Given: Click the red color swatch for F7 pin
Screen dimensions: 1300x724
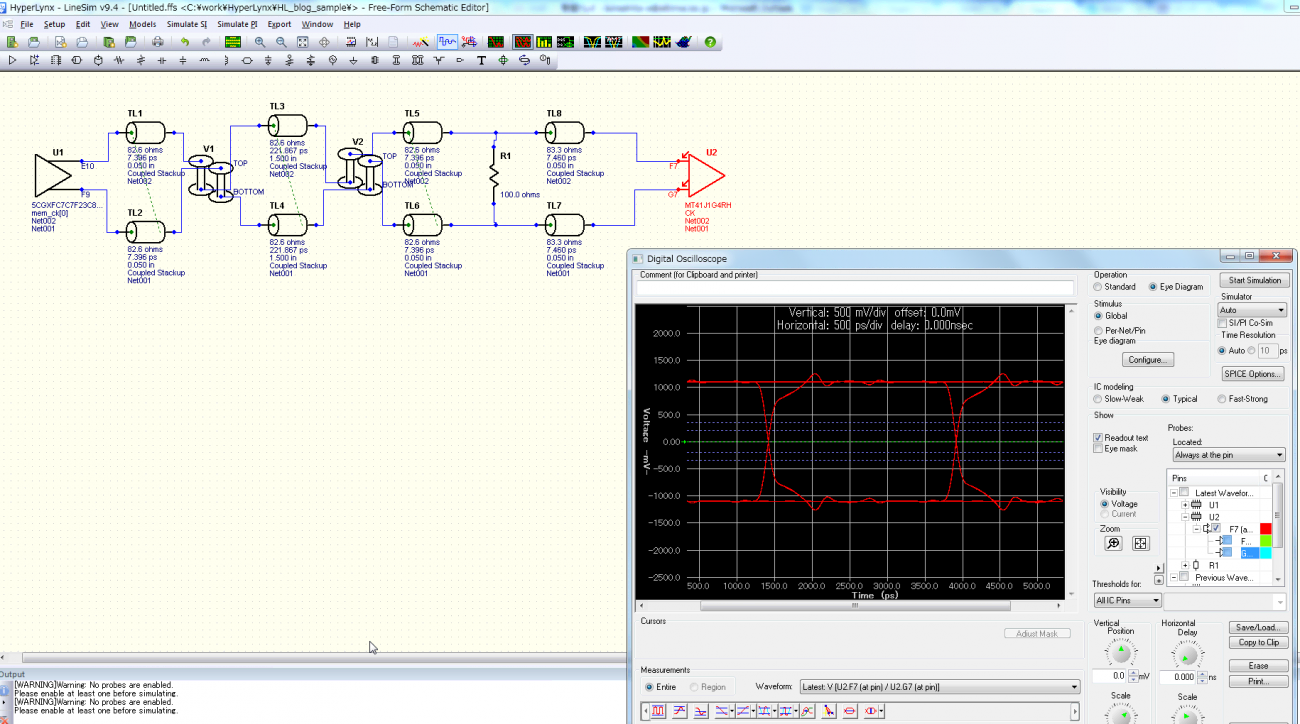Looking at the screenshot, I should pyautogui.click(x=1265, y=528).
